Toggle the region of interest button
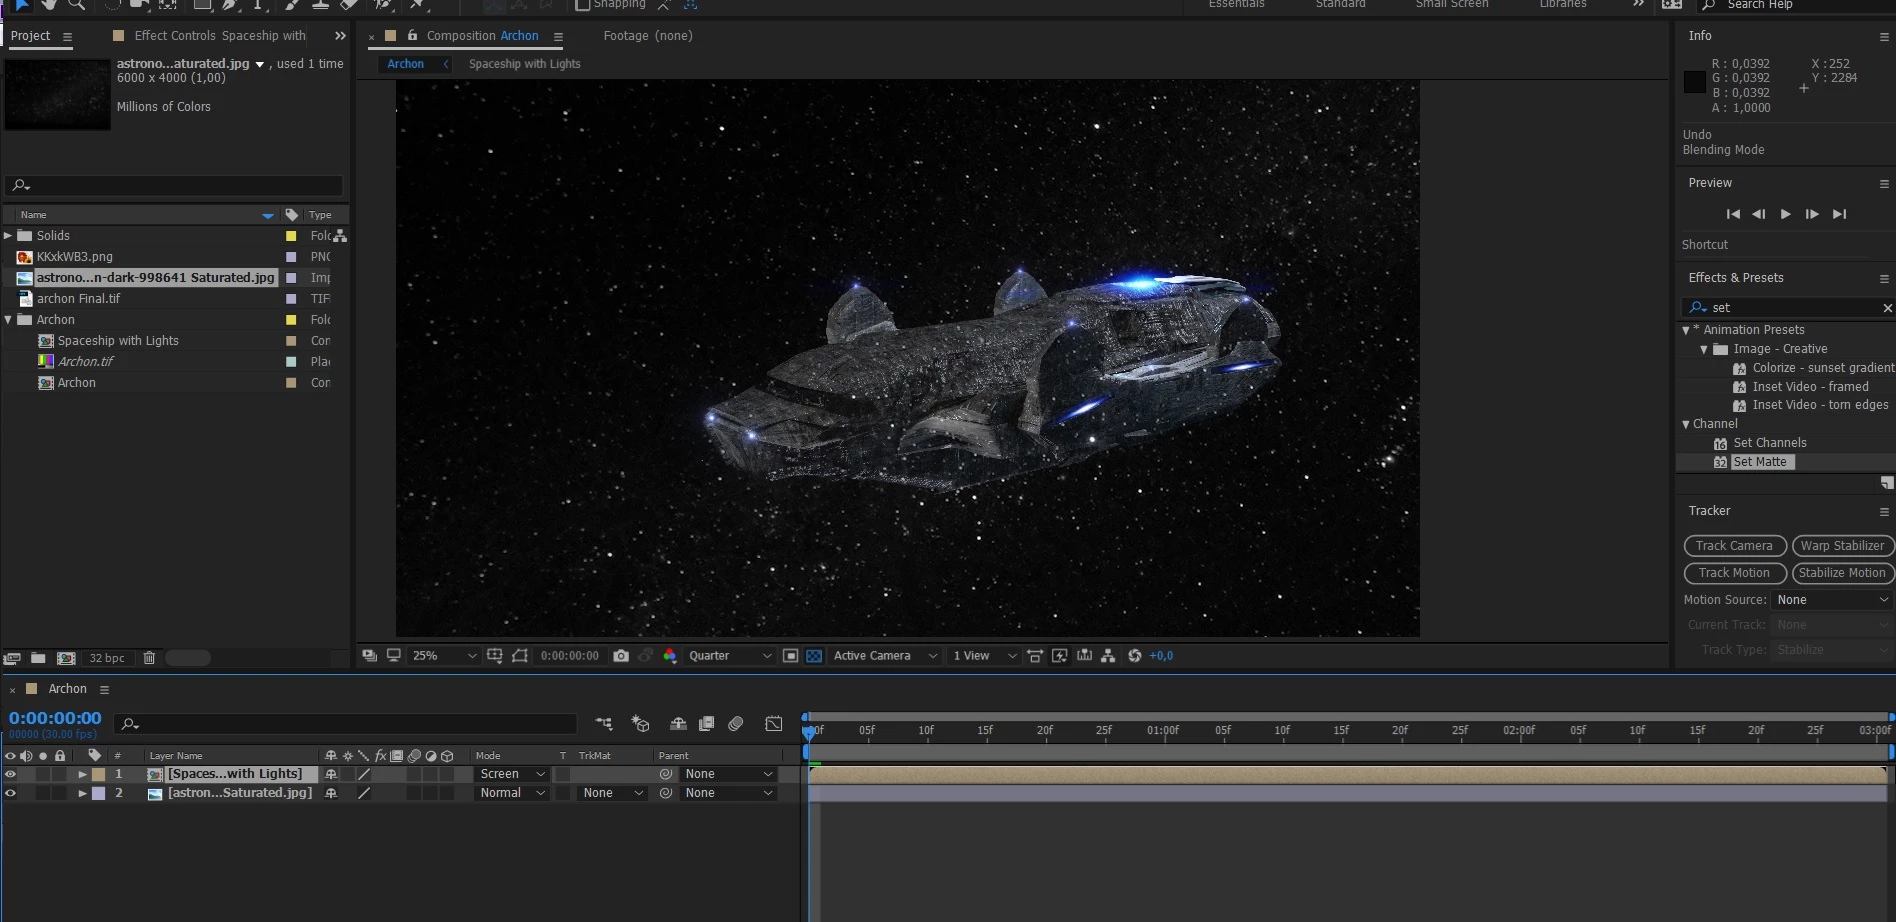This screenshot has width=1896, height=922. [x=790, y=656]
